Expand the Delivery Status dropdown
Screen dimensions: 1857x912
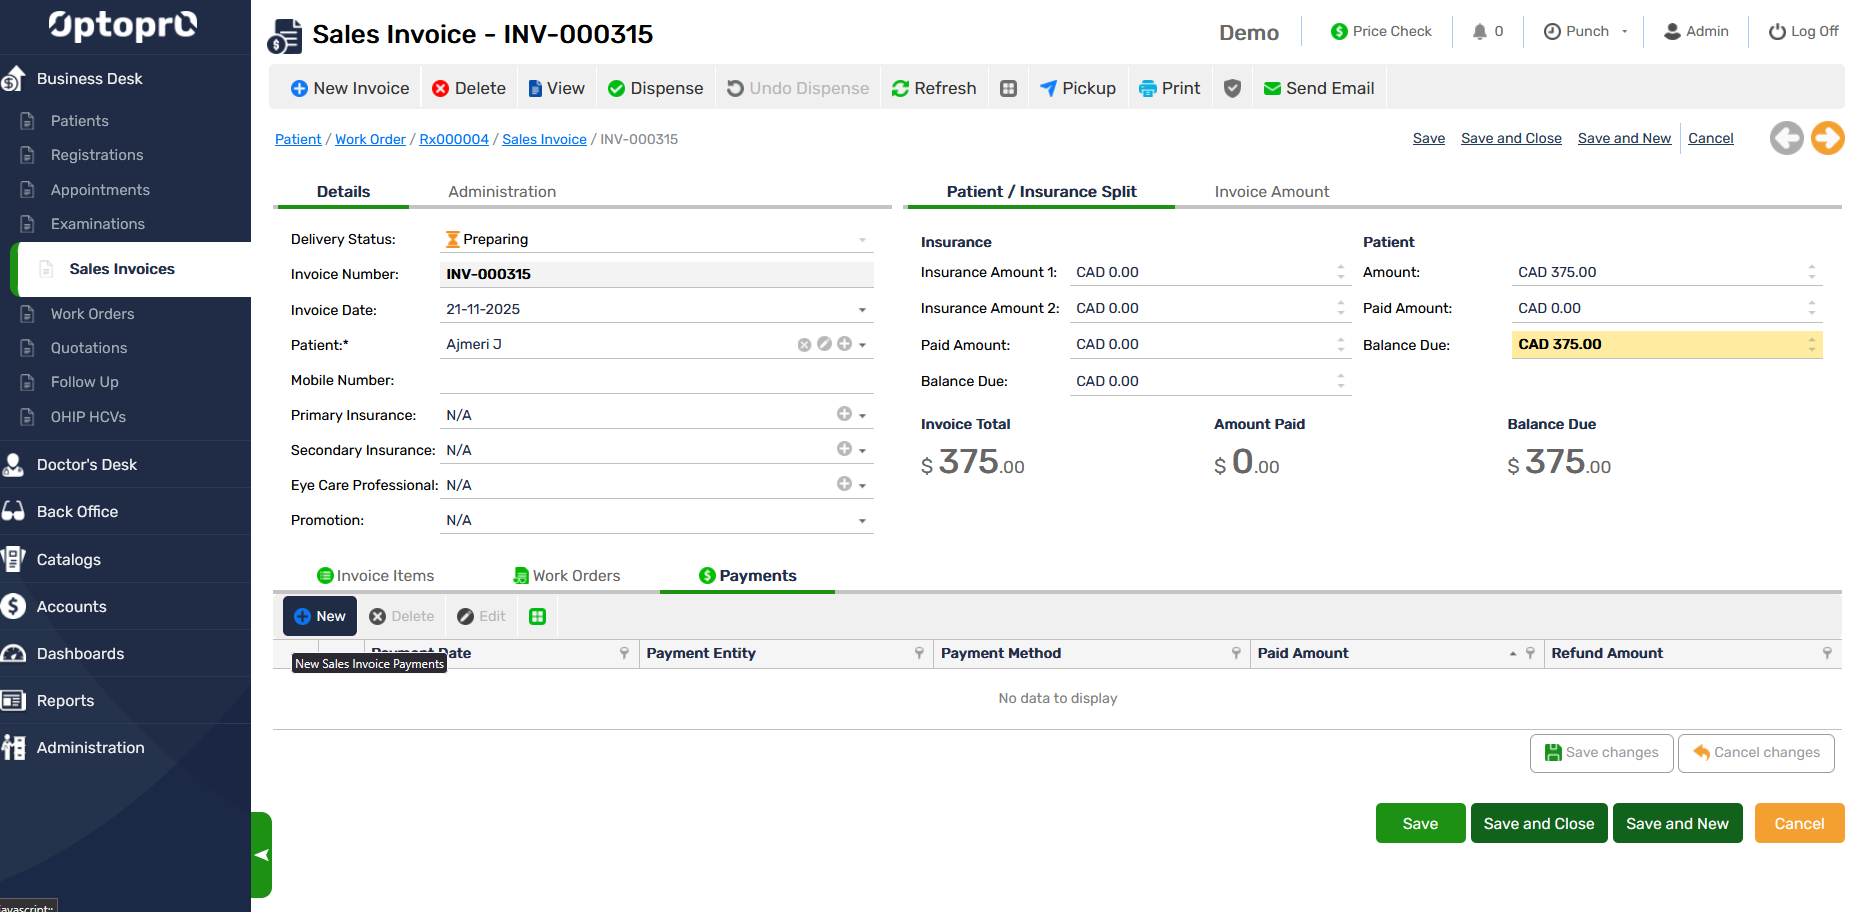[x=862, y=240]
